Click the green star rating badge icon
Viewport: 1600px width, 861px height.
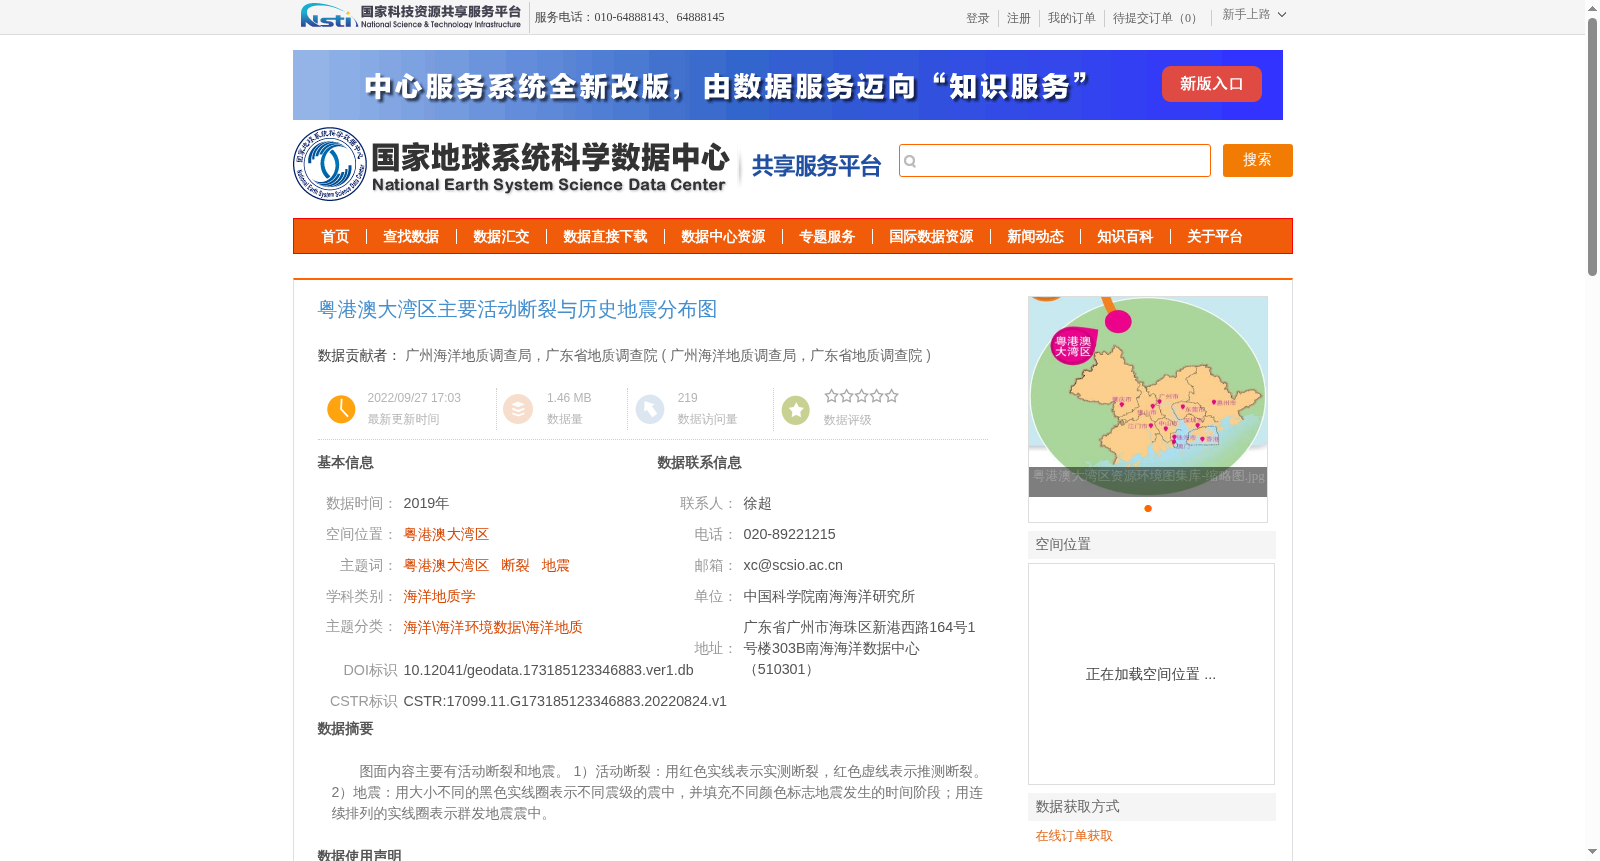click(x=796, y=410)
